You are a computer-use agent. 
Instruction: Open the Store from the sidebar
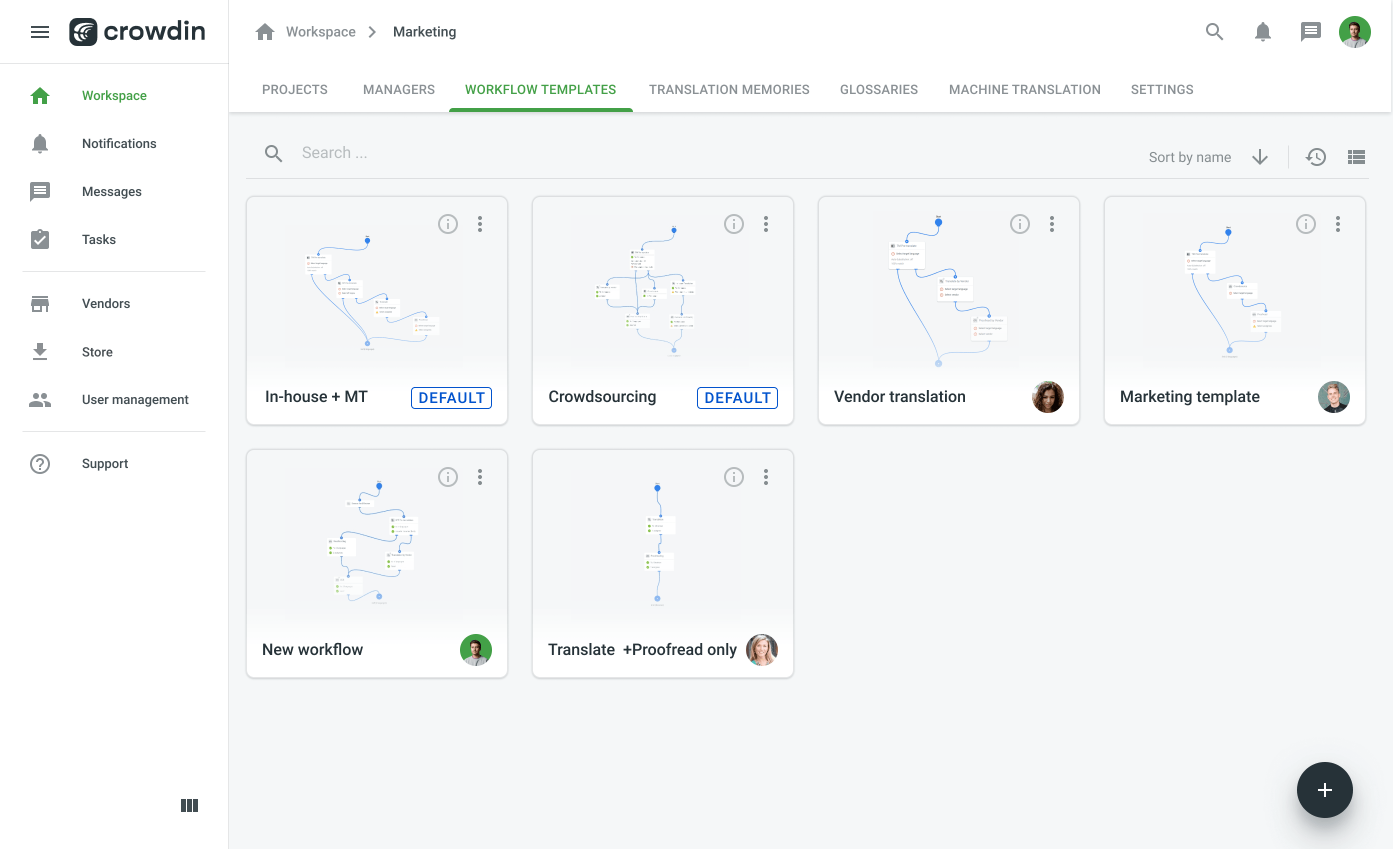[x=40, y=351]
